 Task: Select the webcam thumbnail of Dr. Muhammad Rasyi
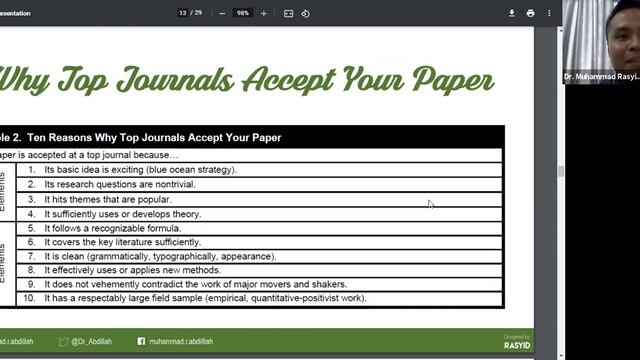pyautogui.click(x=601, y=42)
